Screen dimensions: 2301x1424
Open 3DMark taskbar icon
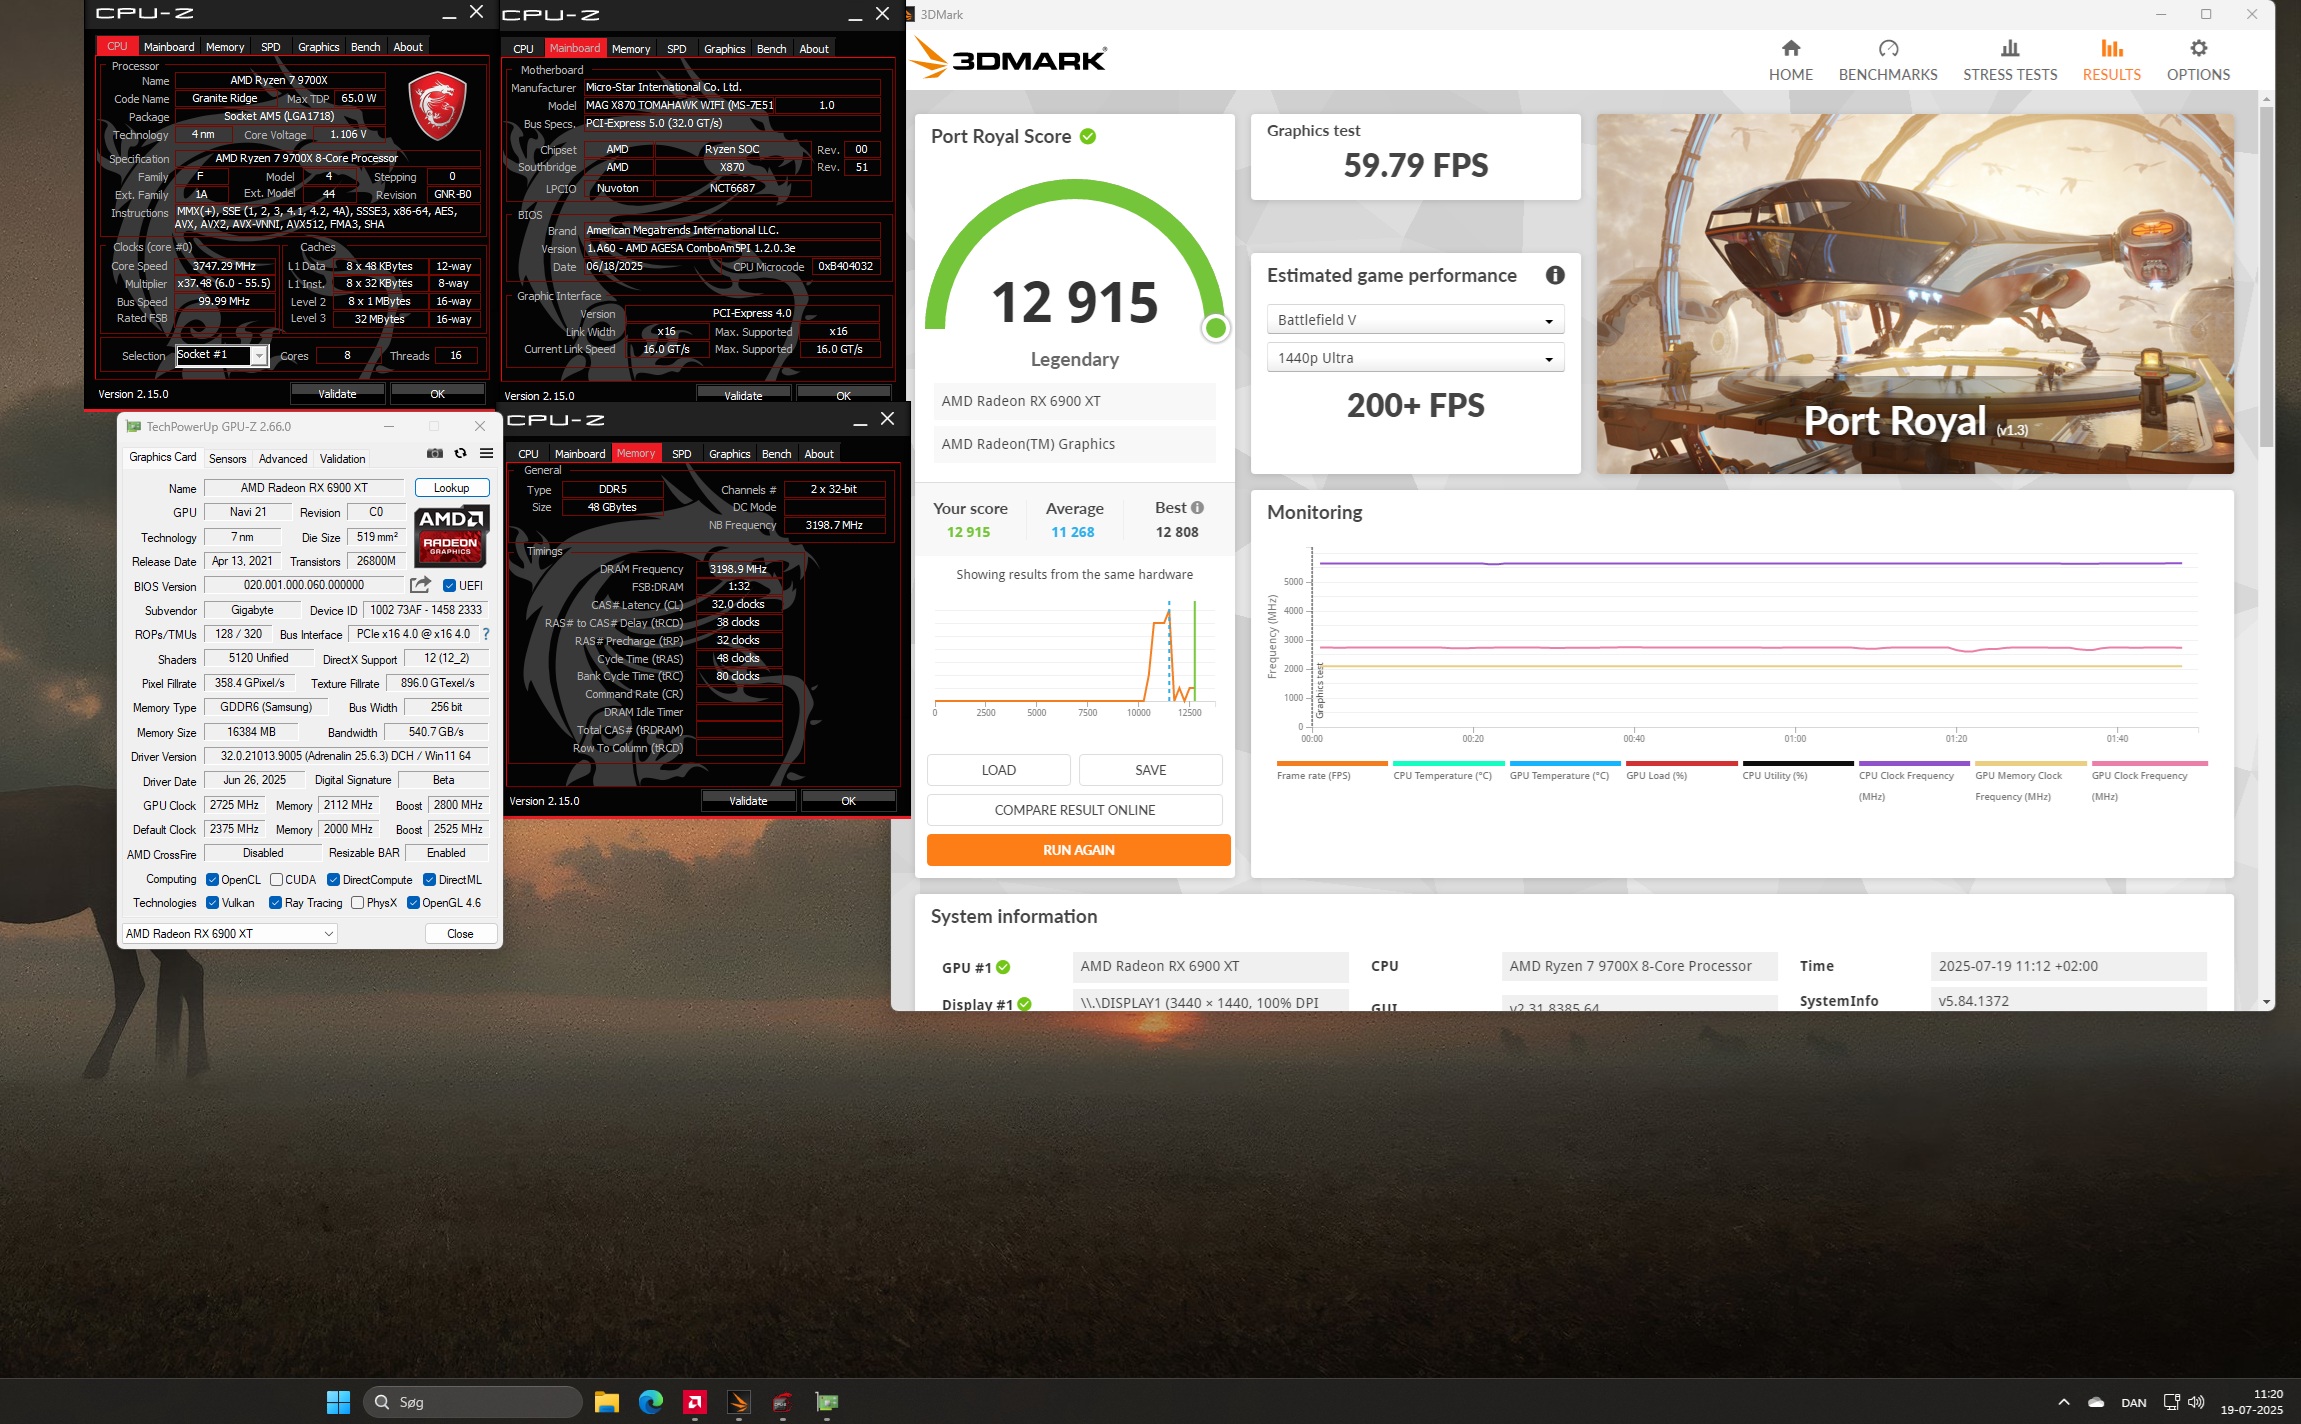738,1402
